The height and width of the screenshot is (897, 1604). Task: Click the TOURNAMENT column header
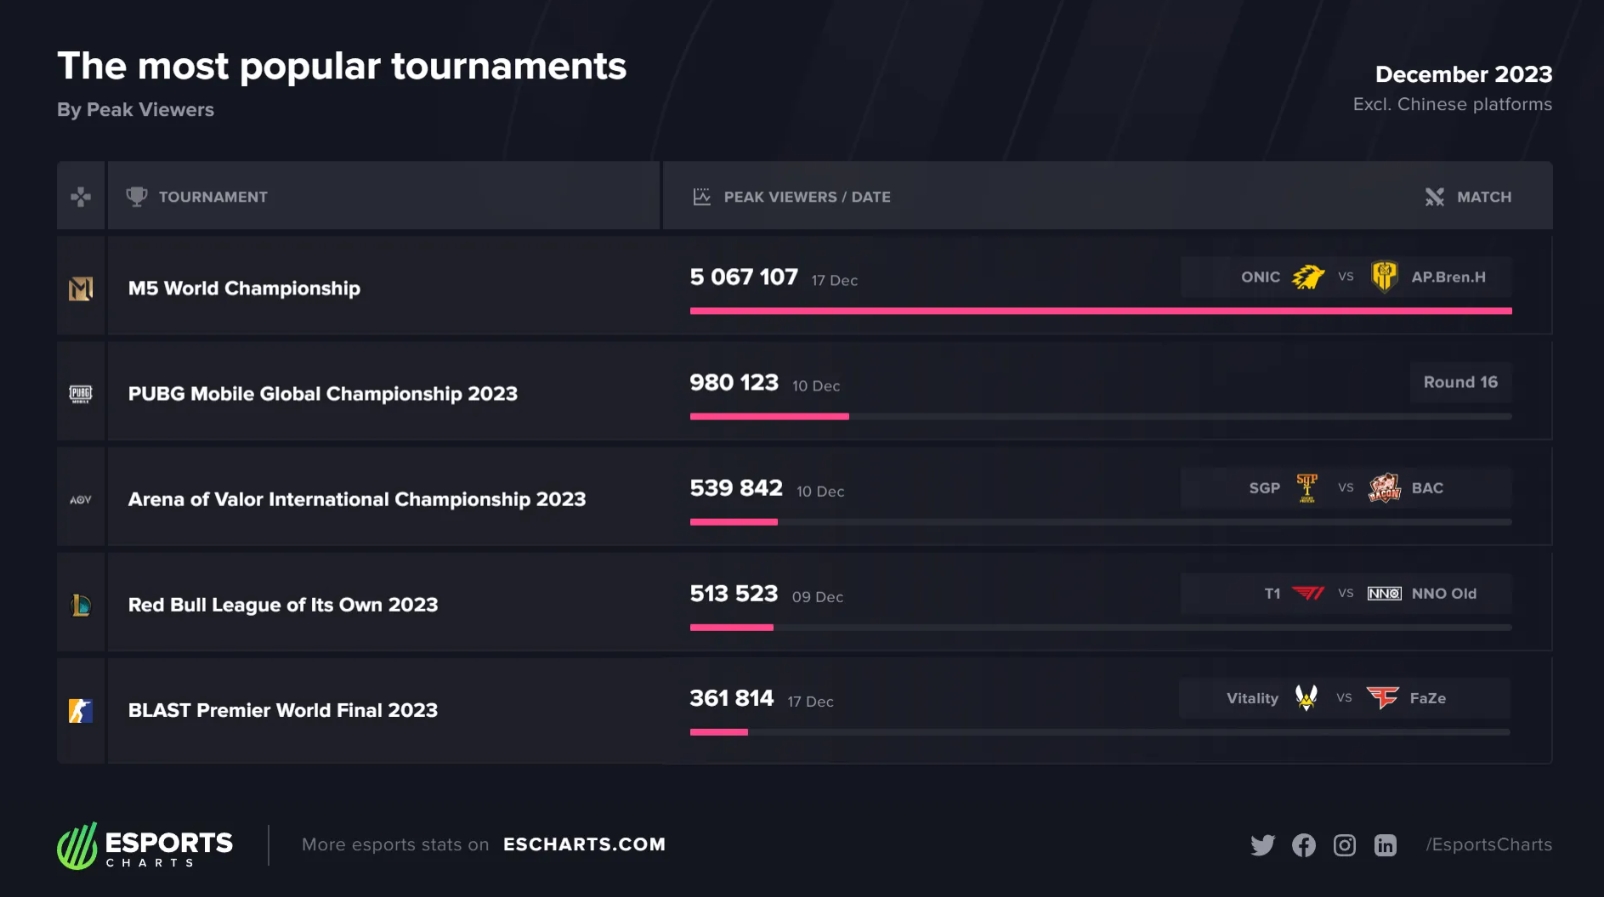[212, 197]
